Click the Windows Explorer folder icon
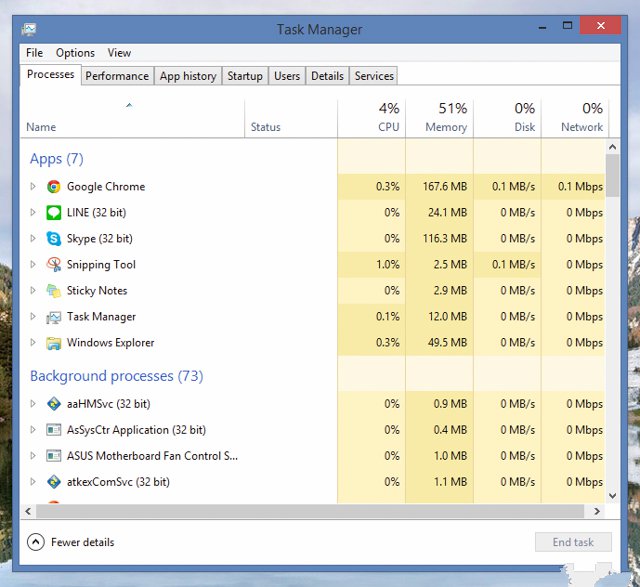Viewport: 640px width, 587px height. 53,343
